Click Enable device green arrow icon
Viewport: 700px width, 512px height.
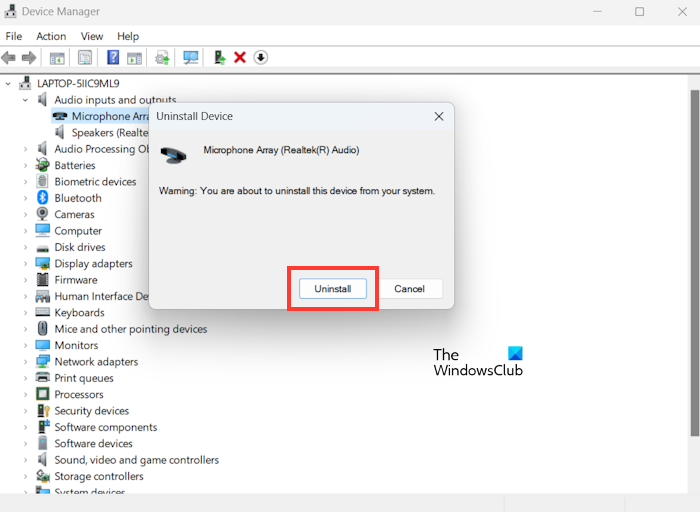220,58
